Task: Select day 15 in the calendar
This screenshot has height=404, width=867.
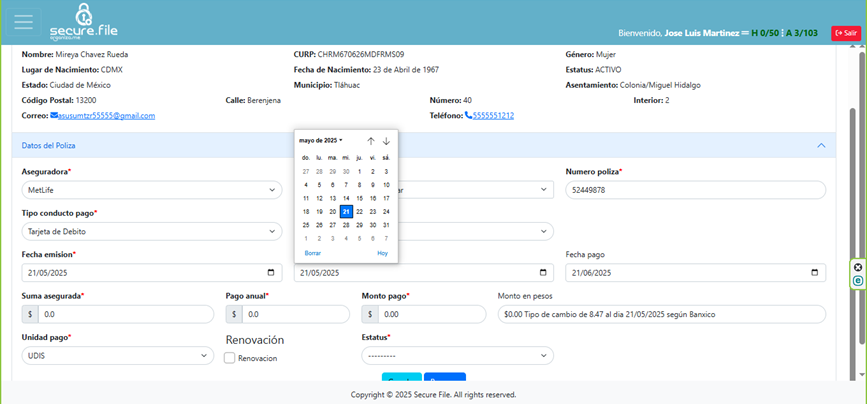Action: (x=359, y=198)
